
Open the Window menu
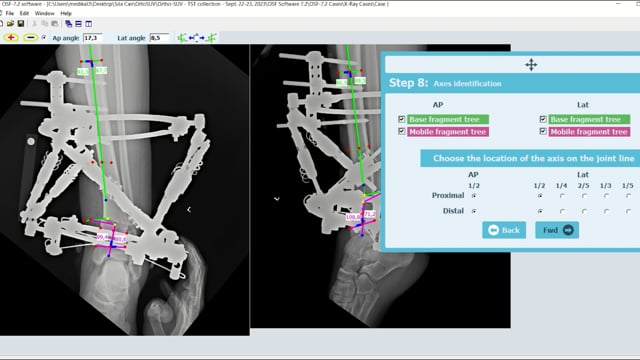(44, 13)
